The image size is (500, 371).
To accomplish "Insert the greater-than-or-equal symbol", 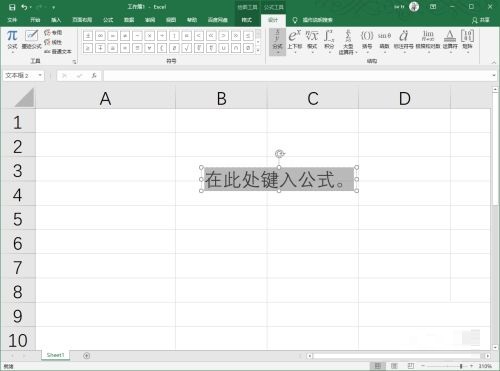I will (88, 48).
